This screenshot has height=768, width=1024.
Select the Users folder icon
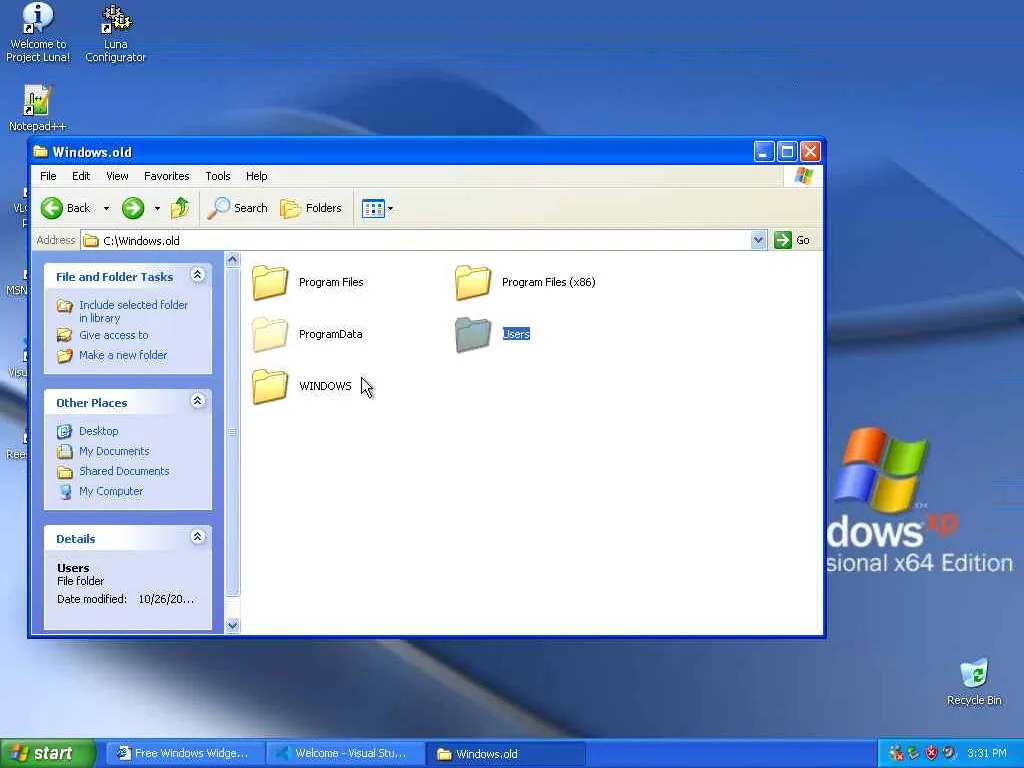[473, 334]
